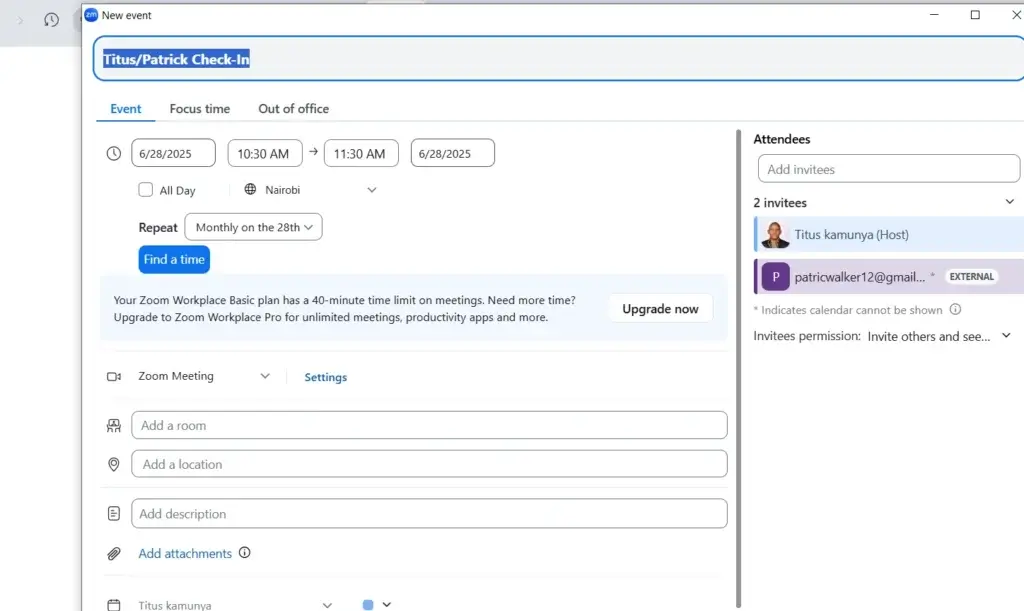Screen dimensions: 1024x611
Task: Select Titus kamunya (Host) attendee row
Action: click(x=889, y=234)
